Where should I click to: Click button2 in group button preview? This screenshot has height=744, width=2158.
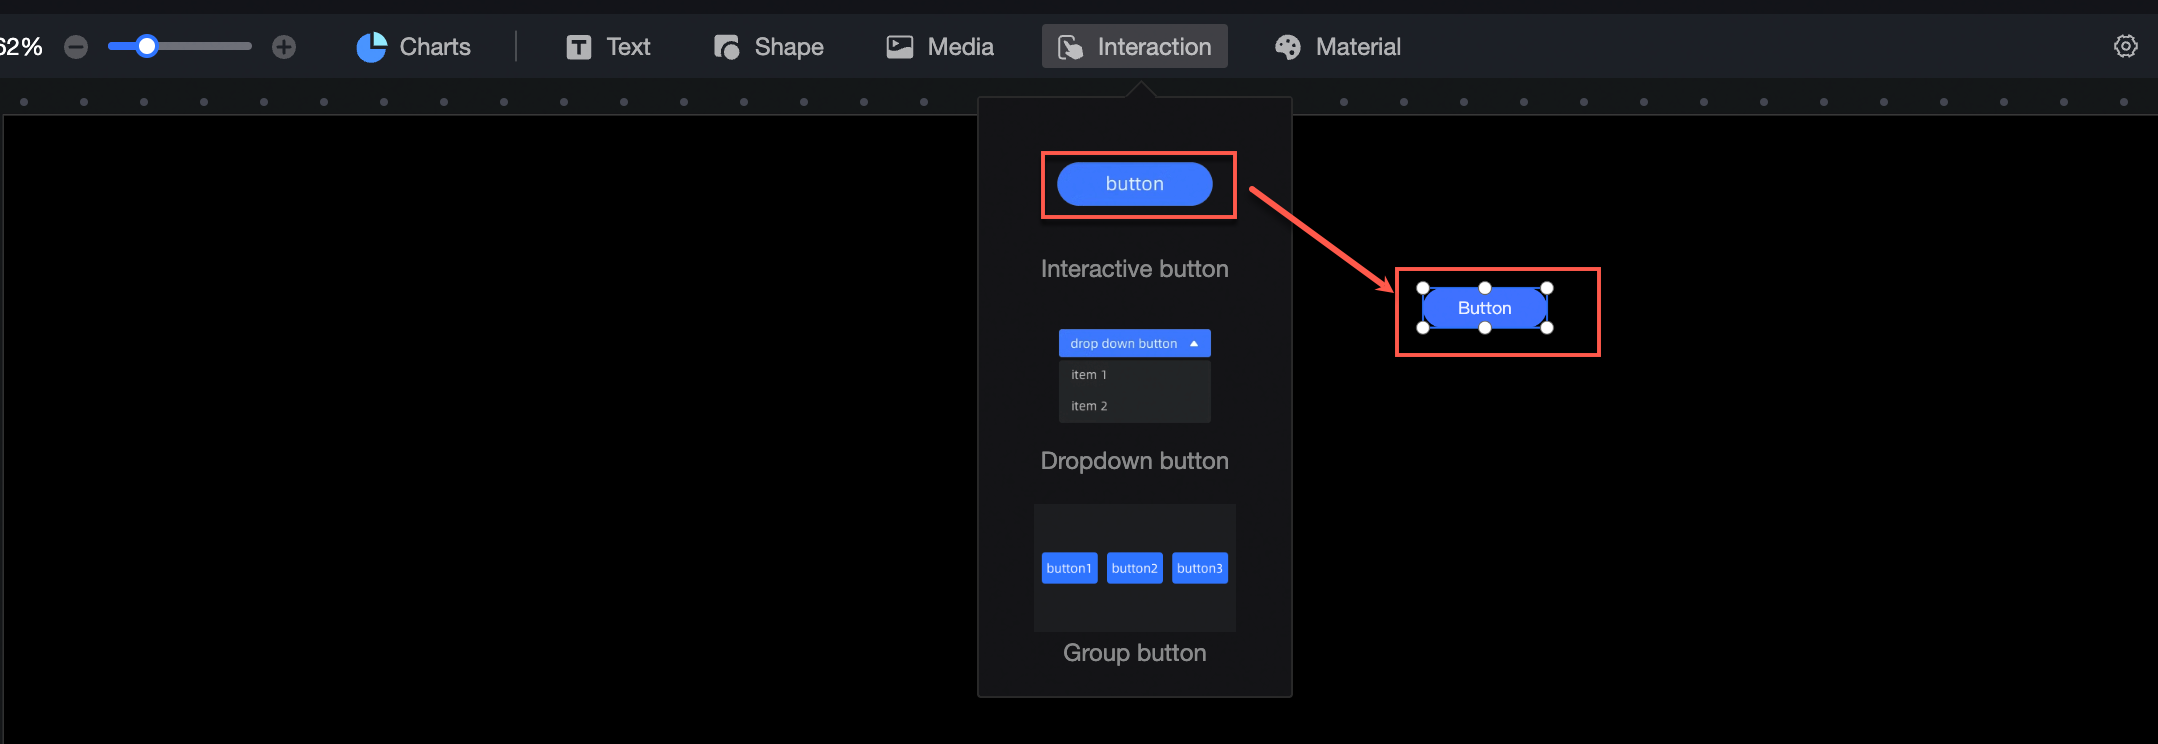tap(1135, 568)
